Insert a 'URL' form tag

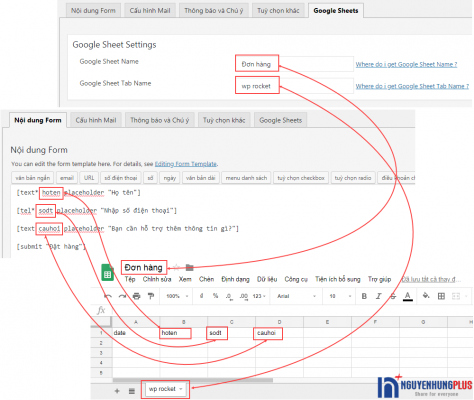click(89, 178)
